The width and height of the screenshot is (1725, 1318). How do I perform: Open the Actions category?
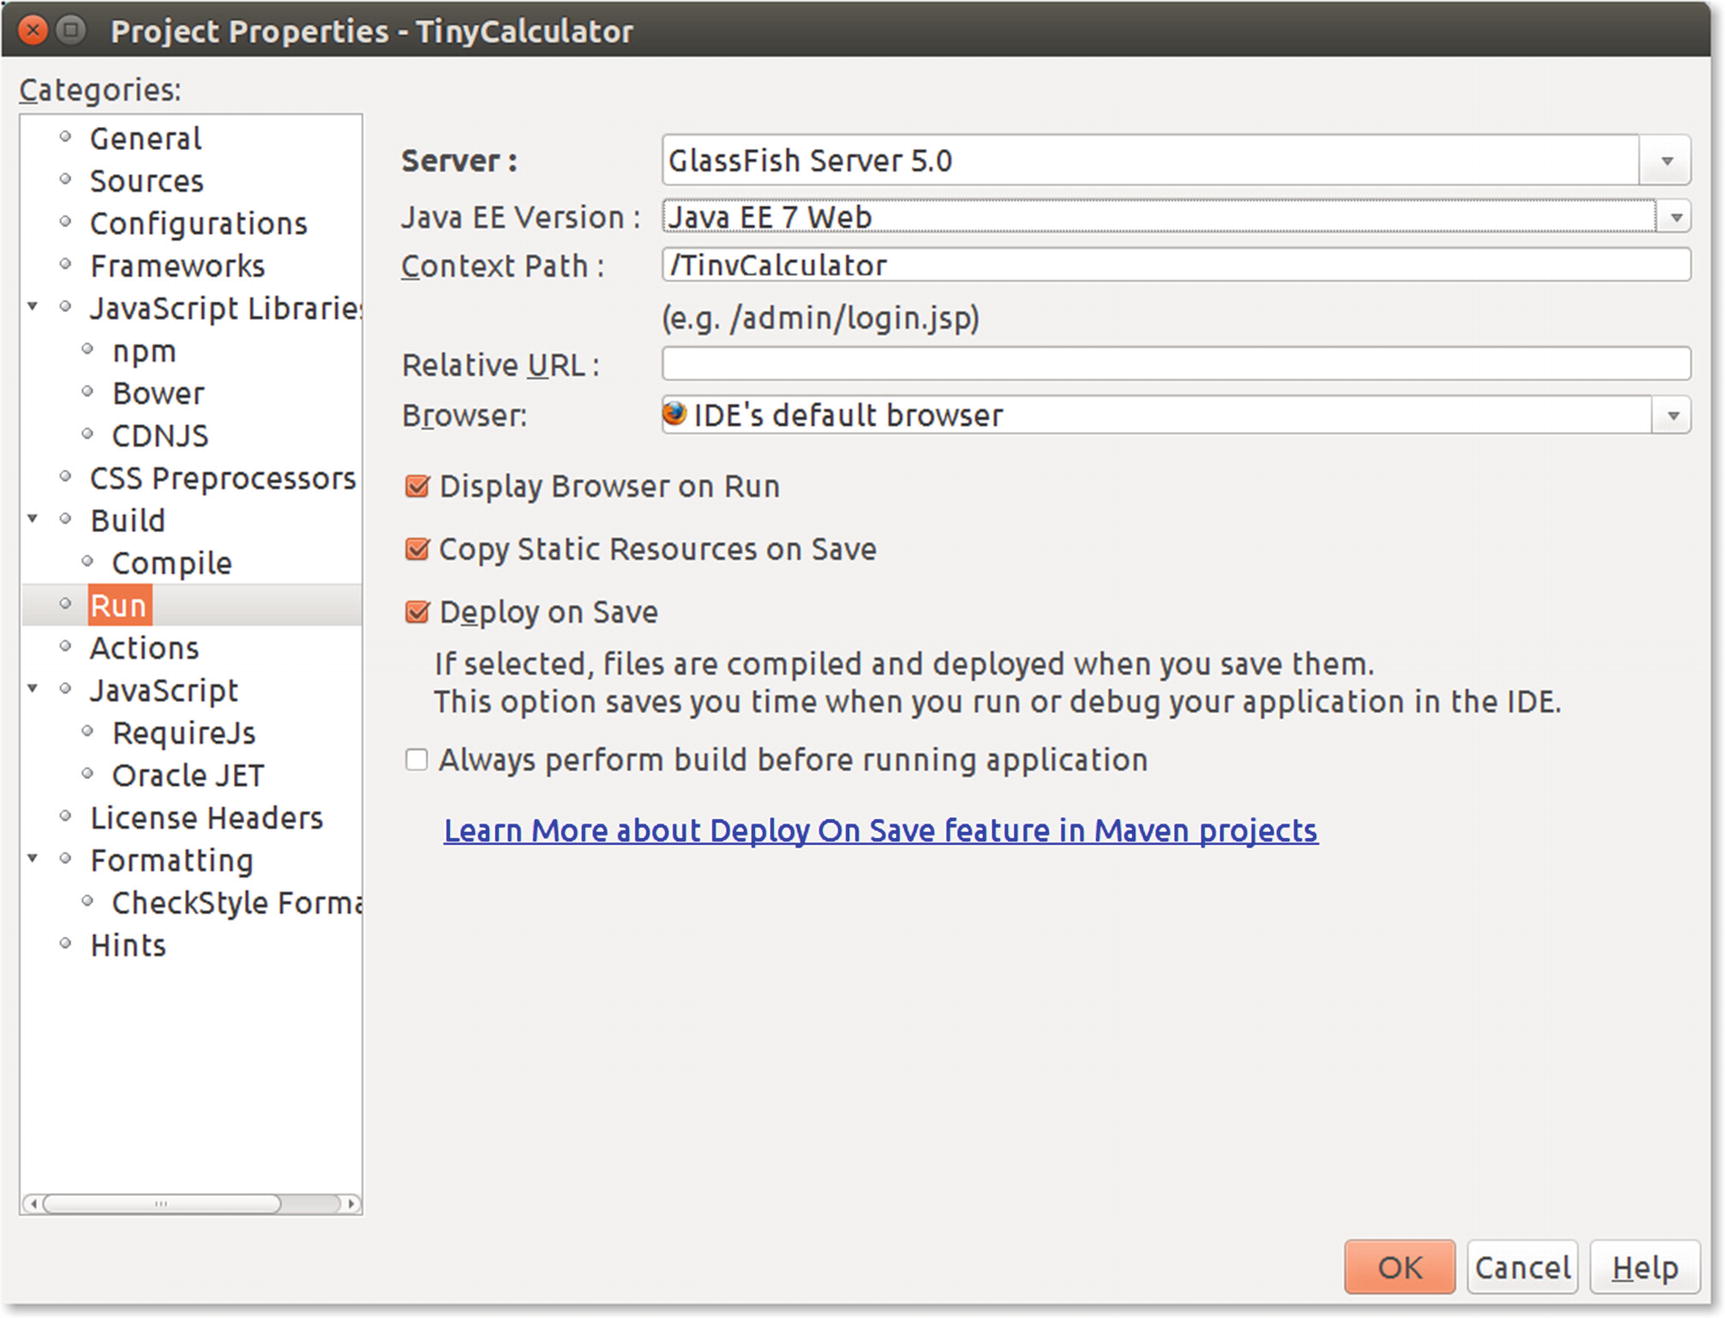pos(144,648)
